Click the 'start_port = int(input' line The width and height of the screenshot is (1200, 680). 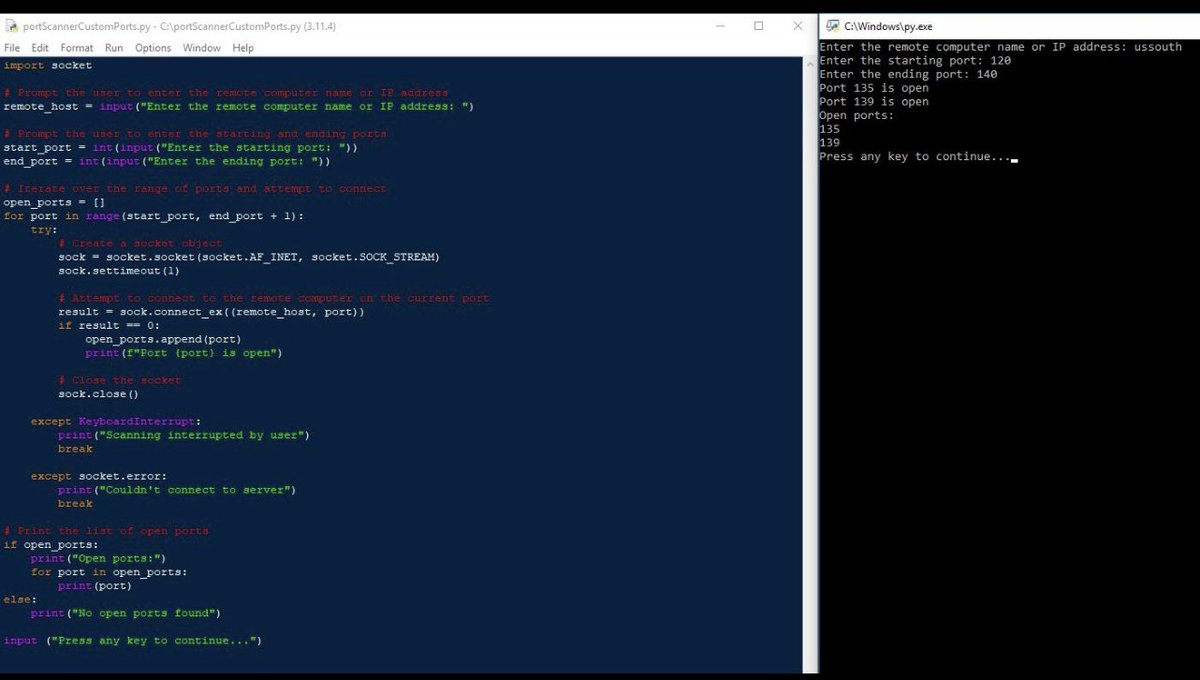[180, 147]
